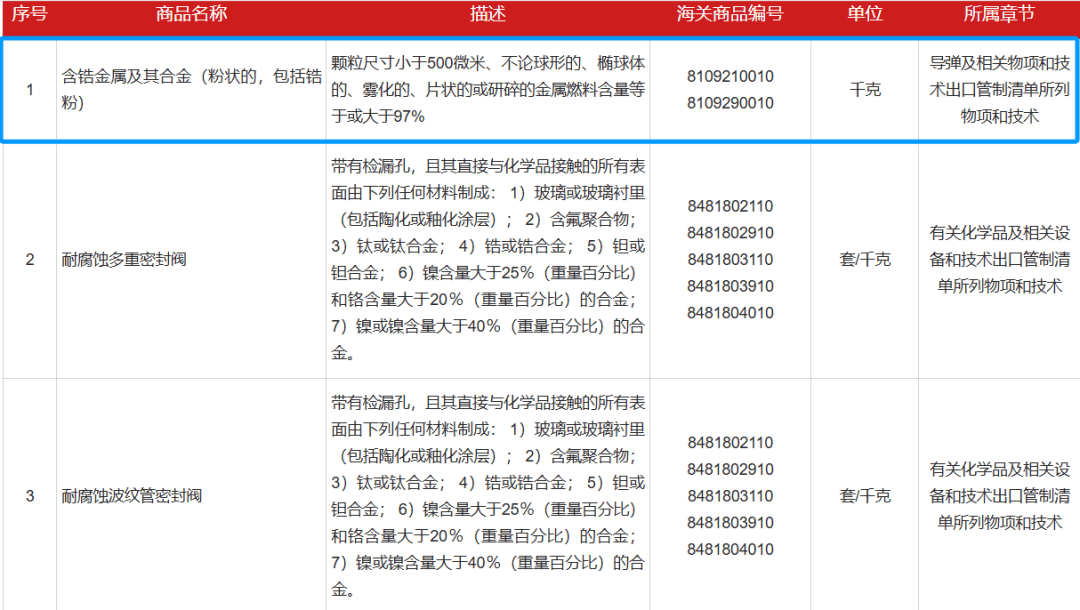Select the 描述 column header

488,14
